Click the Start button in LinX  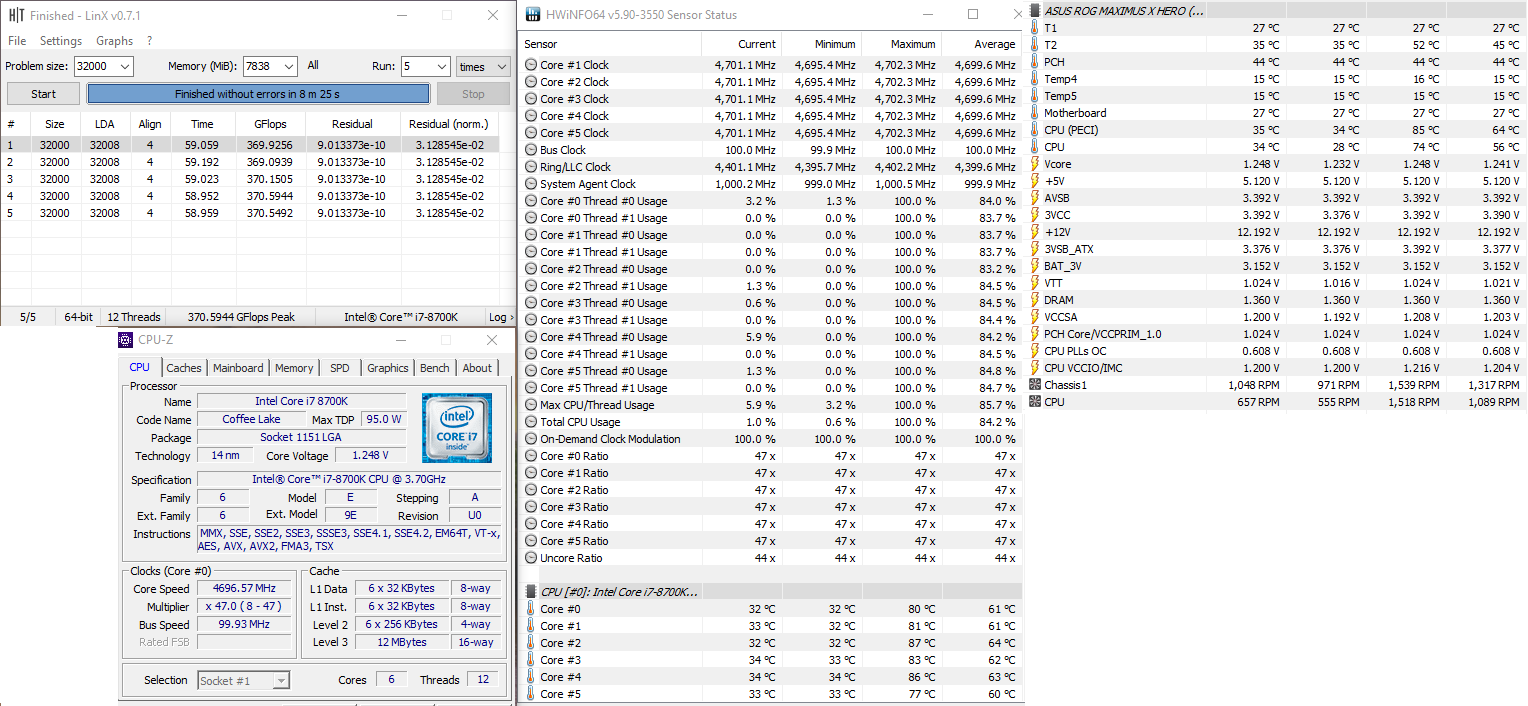pyautogui.click(x=44, y=94)
